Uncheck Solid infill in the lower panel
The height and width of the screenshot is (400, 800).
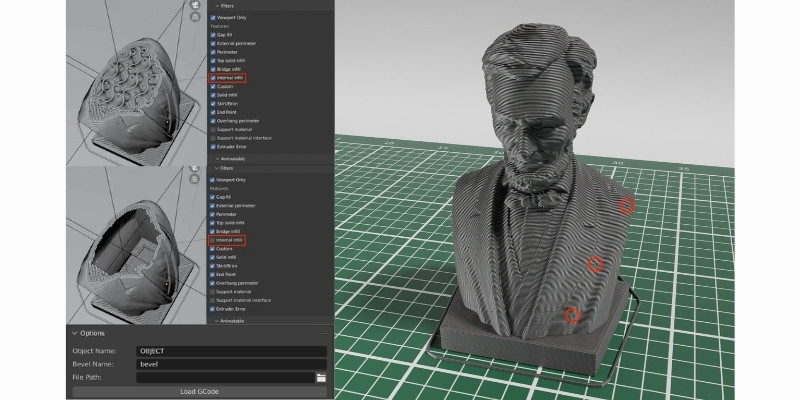[x=213, y=258]
